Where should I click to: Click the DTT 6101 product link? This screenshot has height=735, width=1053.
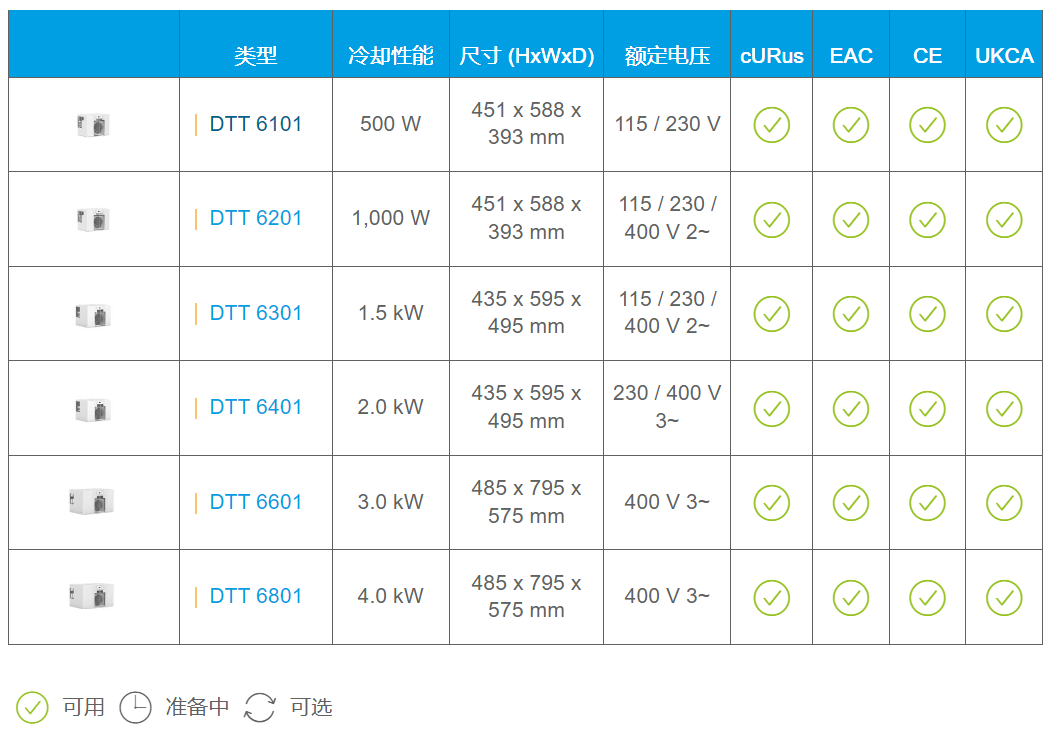(255, 124)
